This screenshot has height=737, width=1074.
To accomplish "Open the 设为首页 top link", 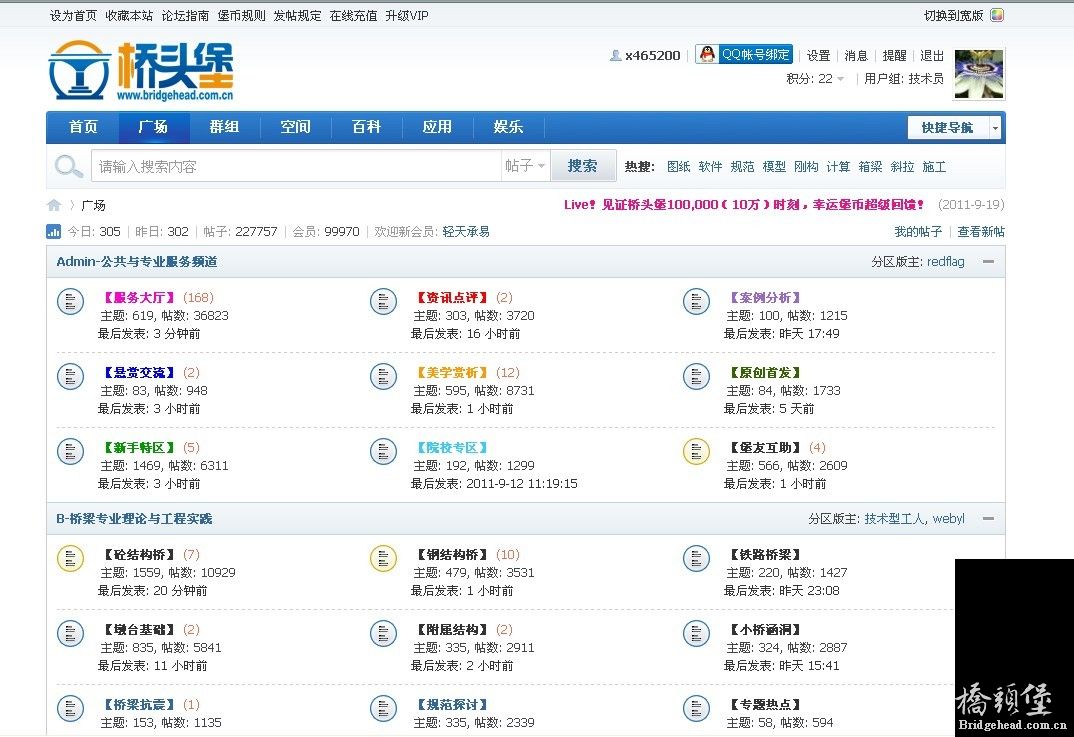I will [x=73, y=15].
